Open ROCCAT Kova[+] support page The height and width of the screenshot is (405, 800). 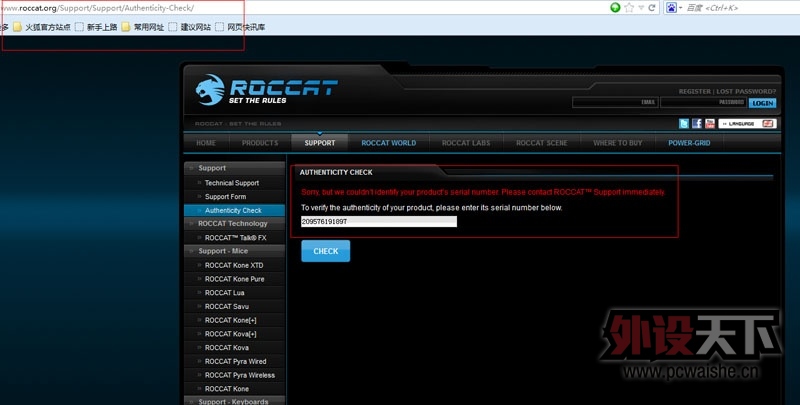[x=234, y=334]
